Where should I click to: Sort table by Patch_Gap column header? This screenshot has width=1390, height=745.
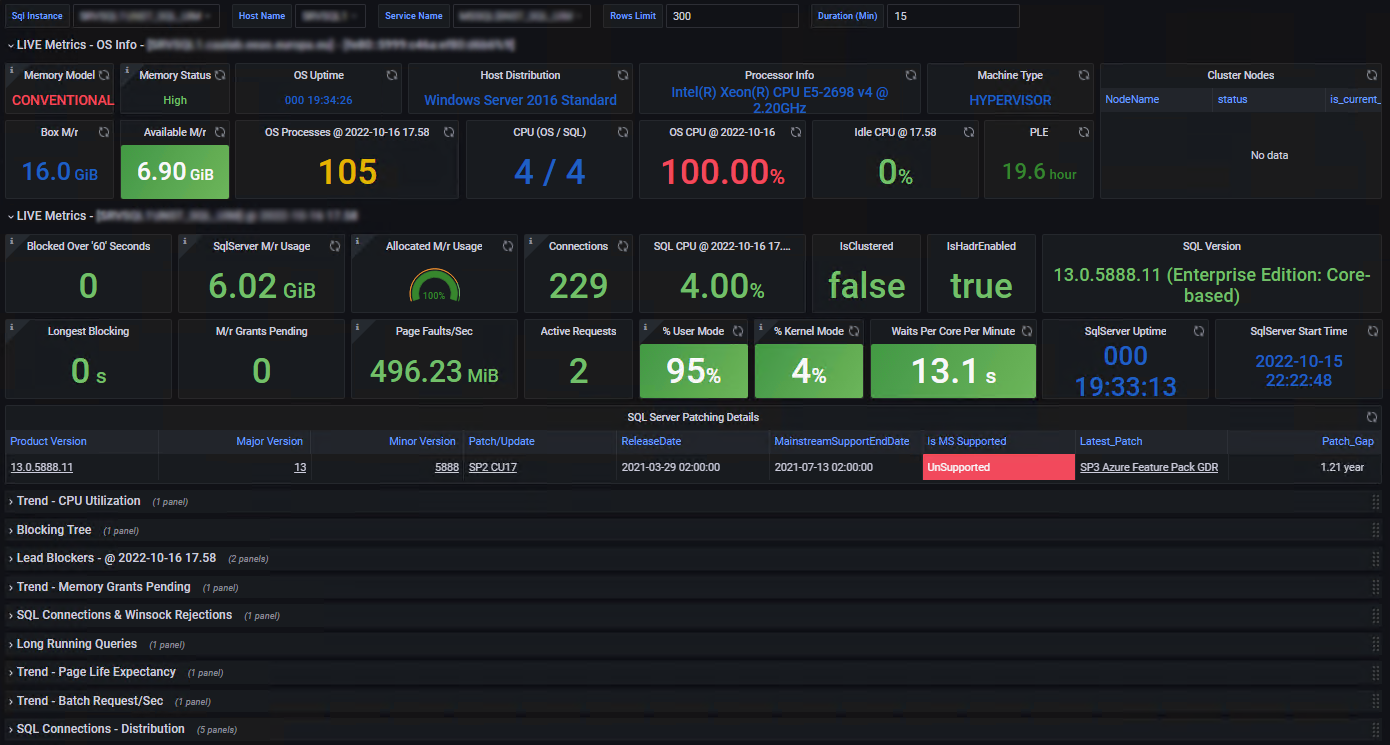(1349, 441)
